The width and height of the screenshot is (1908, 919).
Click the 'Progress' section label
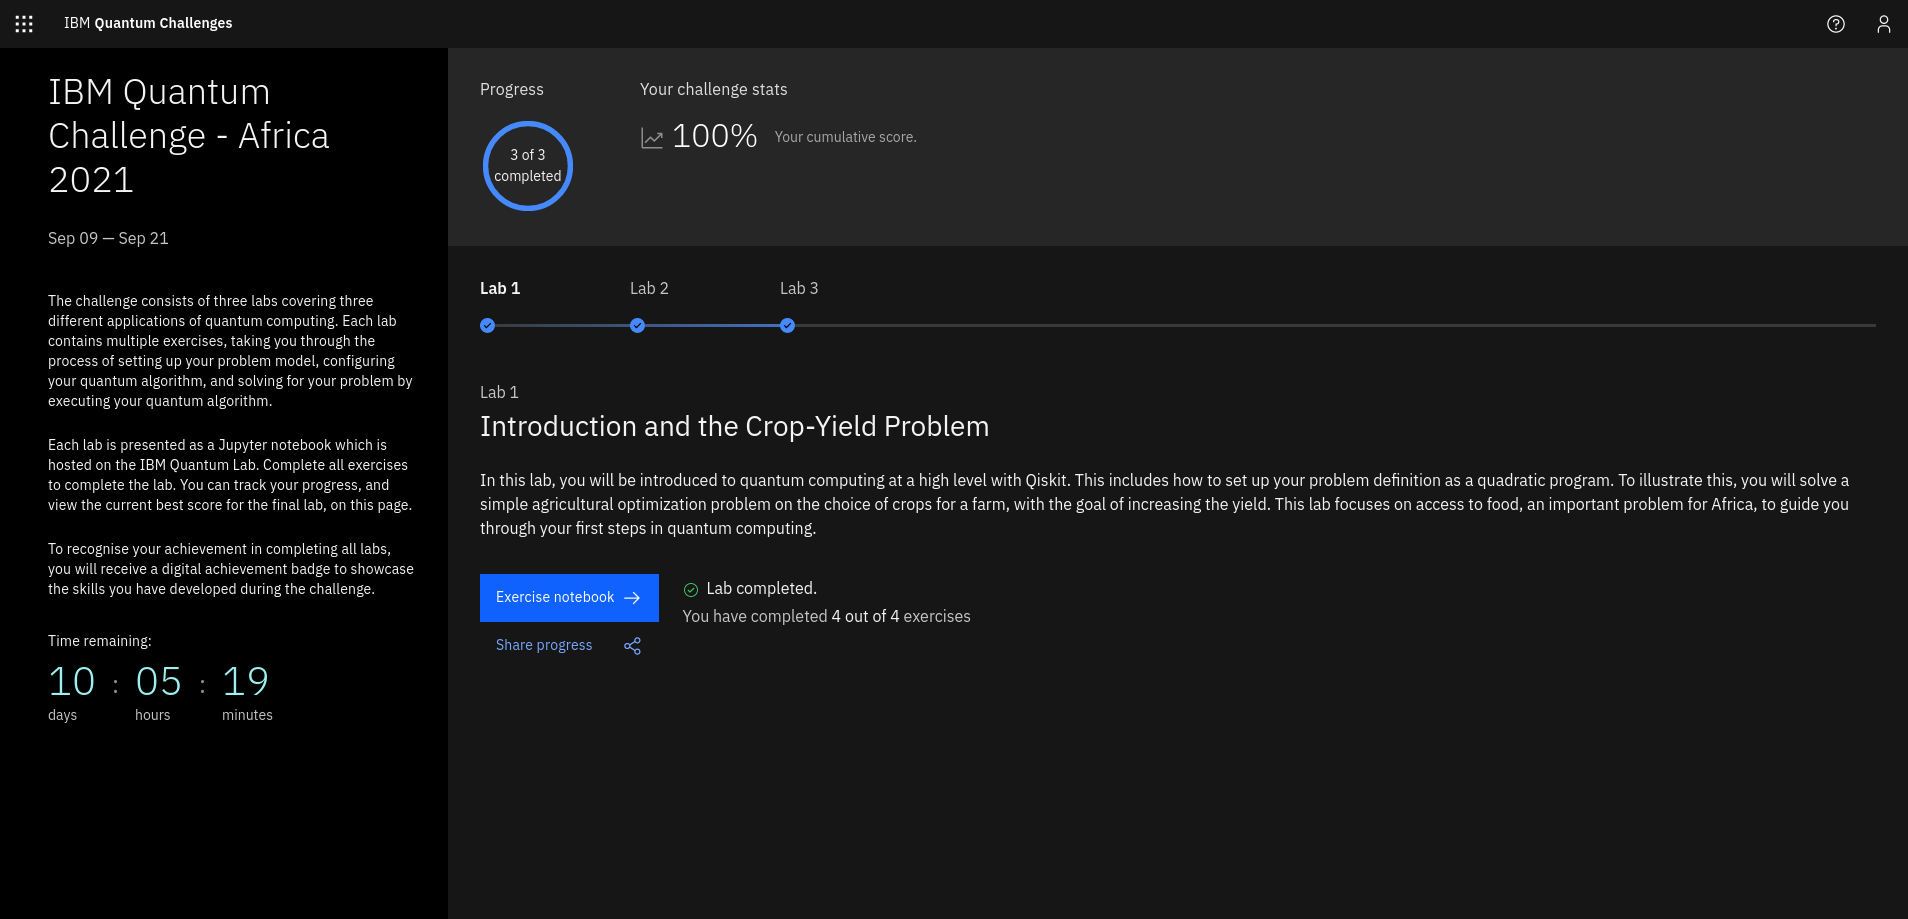[x=512, y=89]
